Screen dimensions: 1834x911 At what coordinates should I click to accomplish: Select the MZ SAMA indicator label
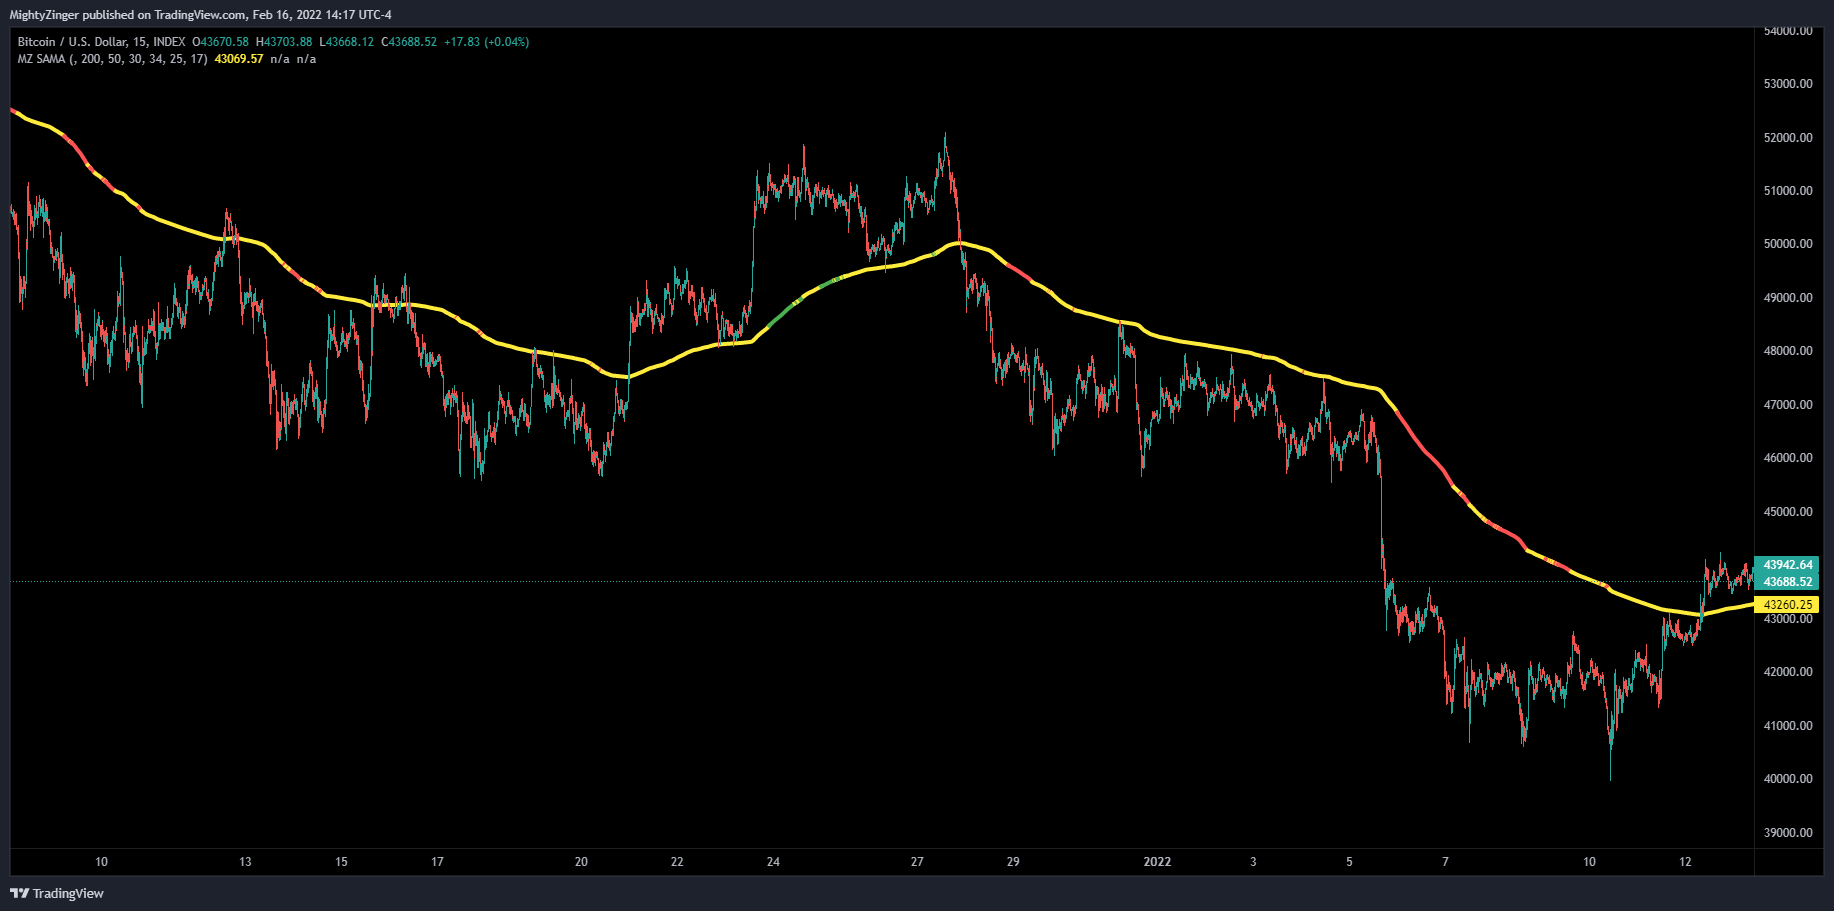pos(112,59)
